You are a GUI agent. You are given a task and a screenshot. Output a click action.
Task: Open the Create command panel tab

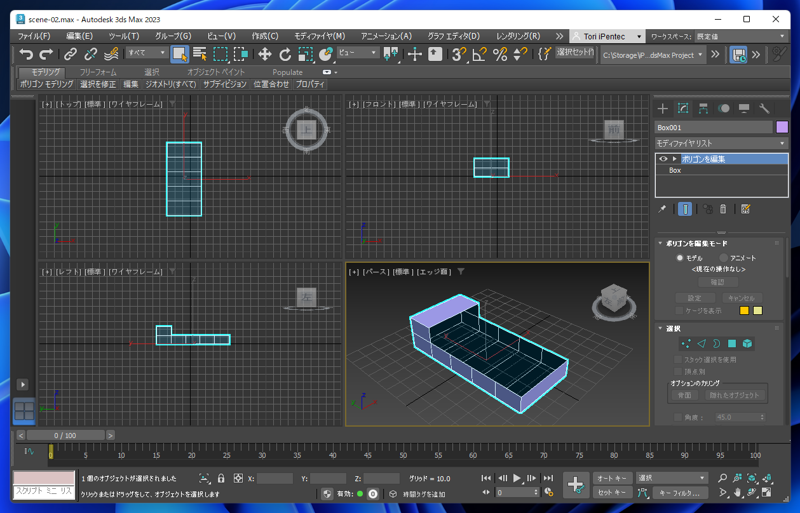click(x=663, y=108)
